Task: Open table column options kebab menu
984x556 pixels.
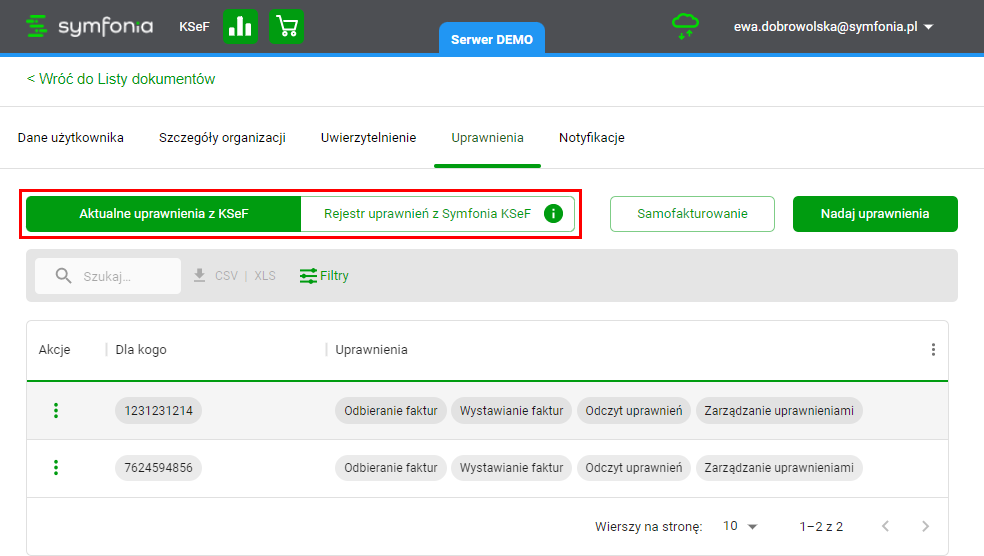Action: click(933, 350)
